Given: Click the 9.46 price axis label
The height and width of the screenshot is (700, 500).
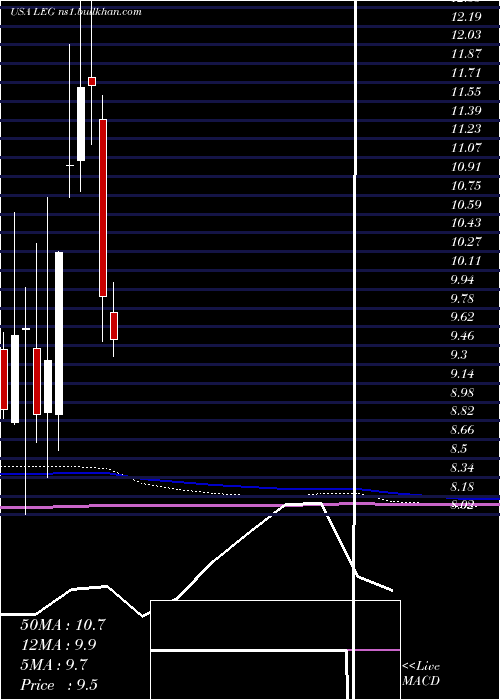Looking at the screenshot, I should (462, 336).
